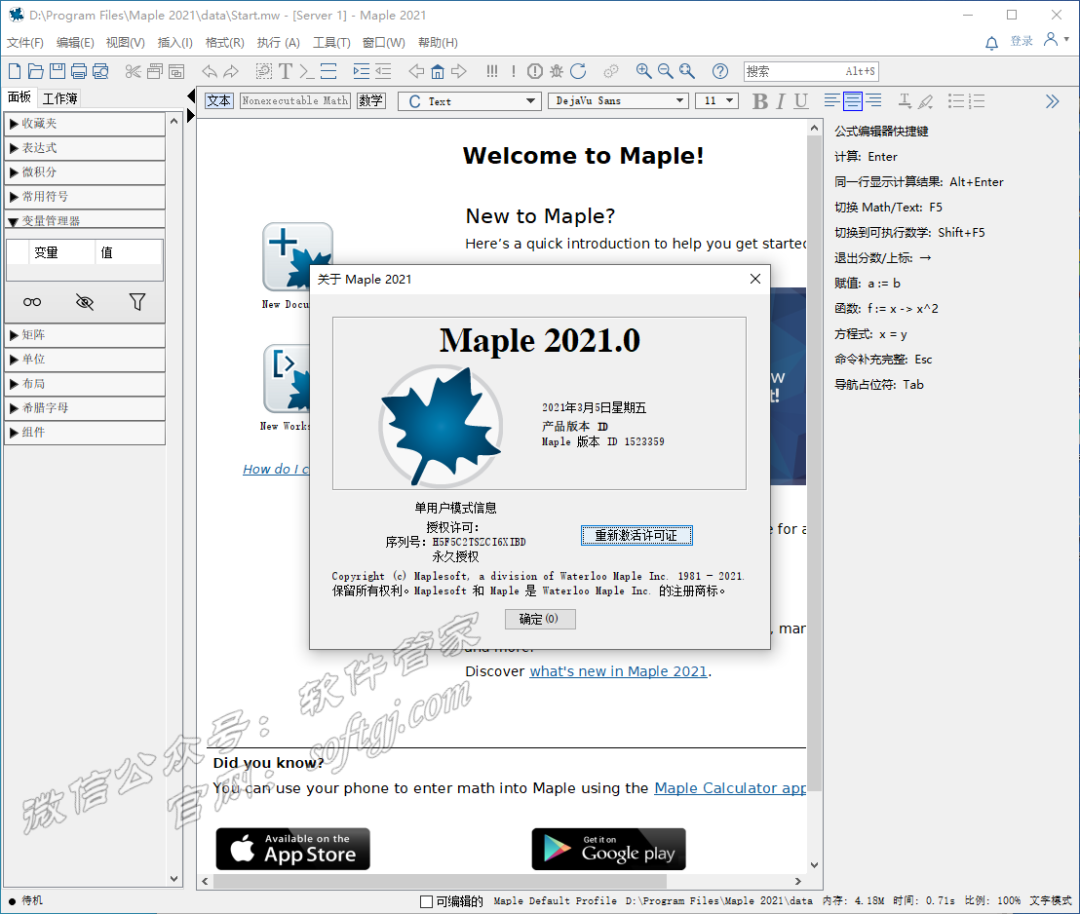Image resolution: width=1080 pixels, height=914 pixels.
Task: Switch input mode to 文本
Action: point(219,101)
